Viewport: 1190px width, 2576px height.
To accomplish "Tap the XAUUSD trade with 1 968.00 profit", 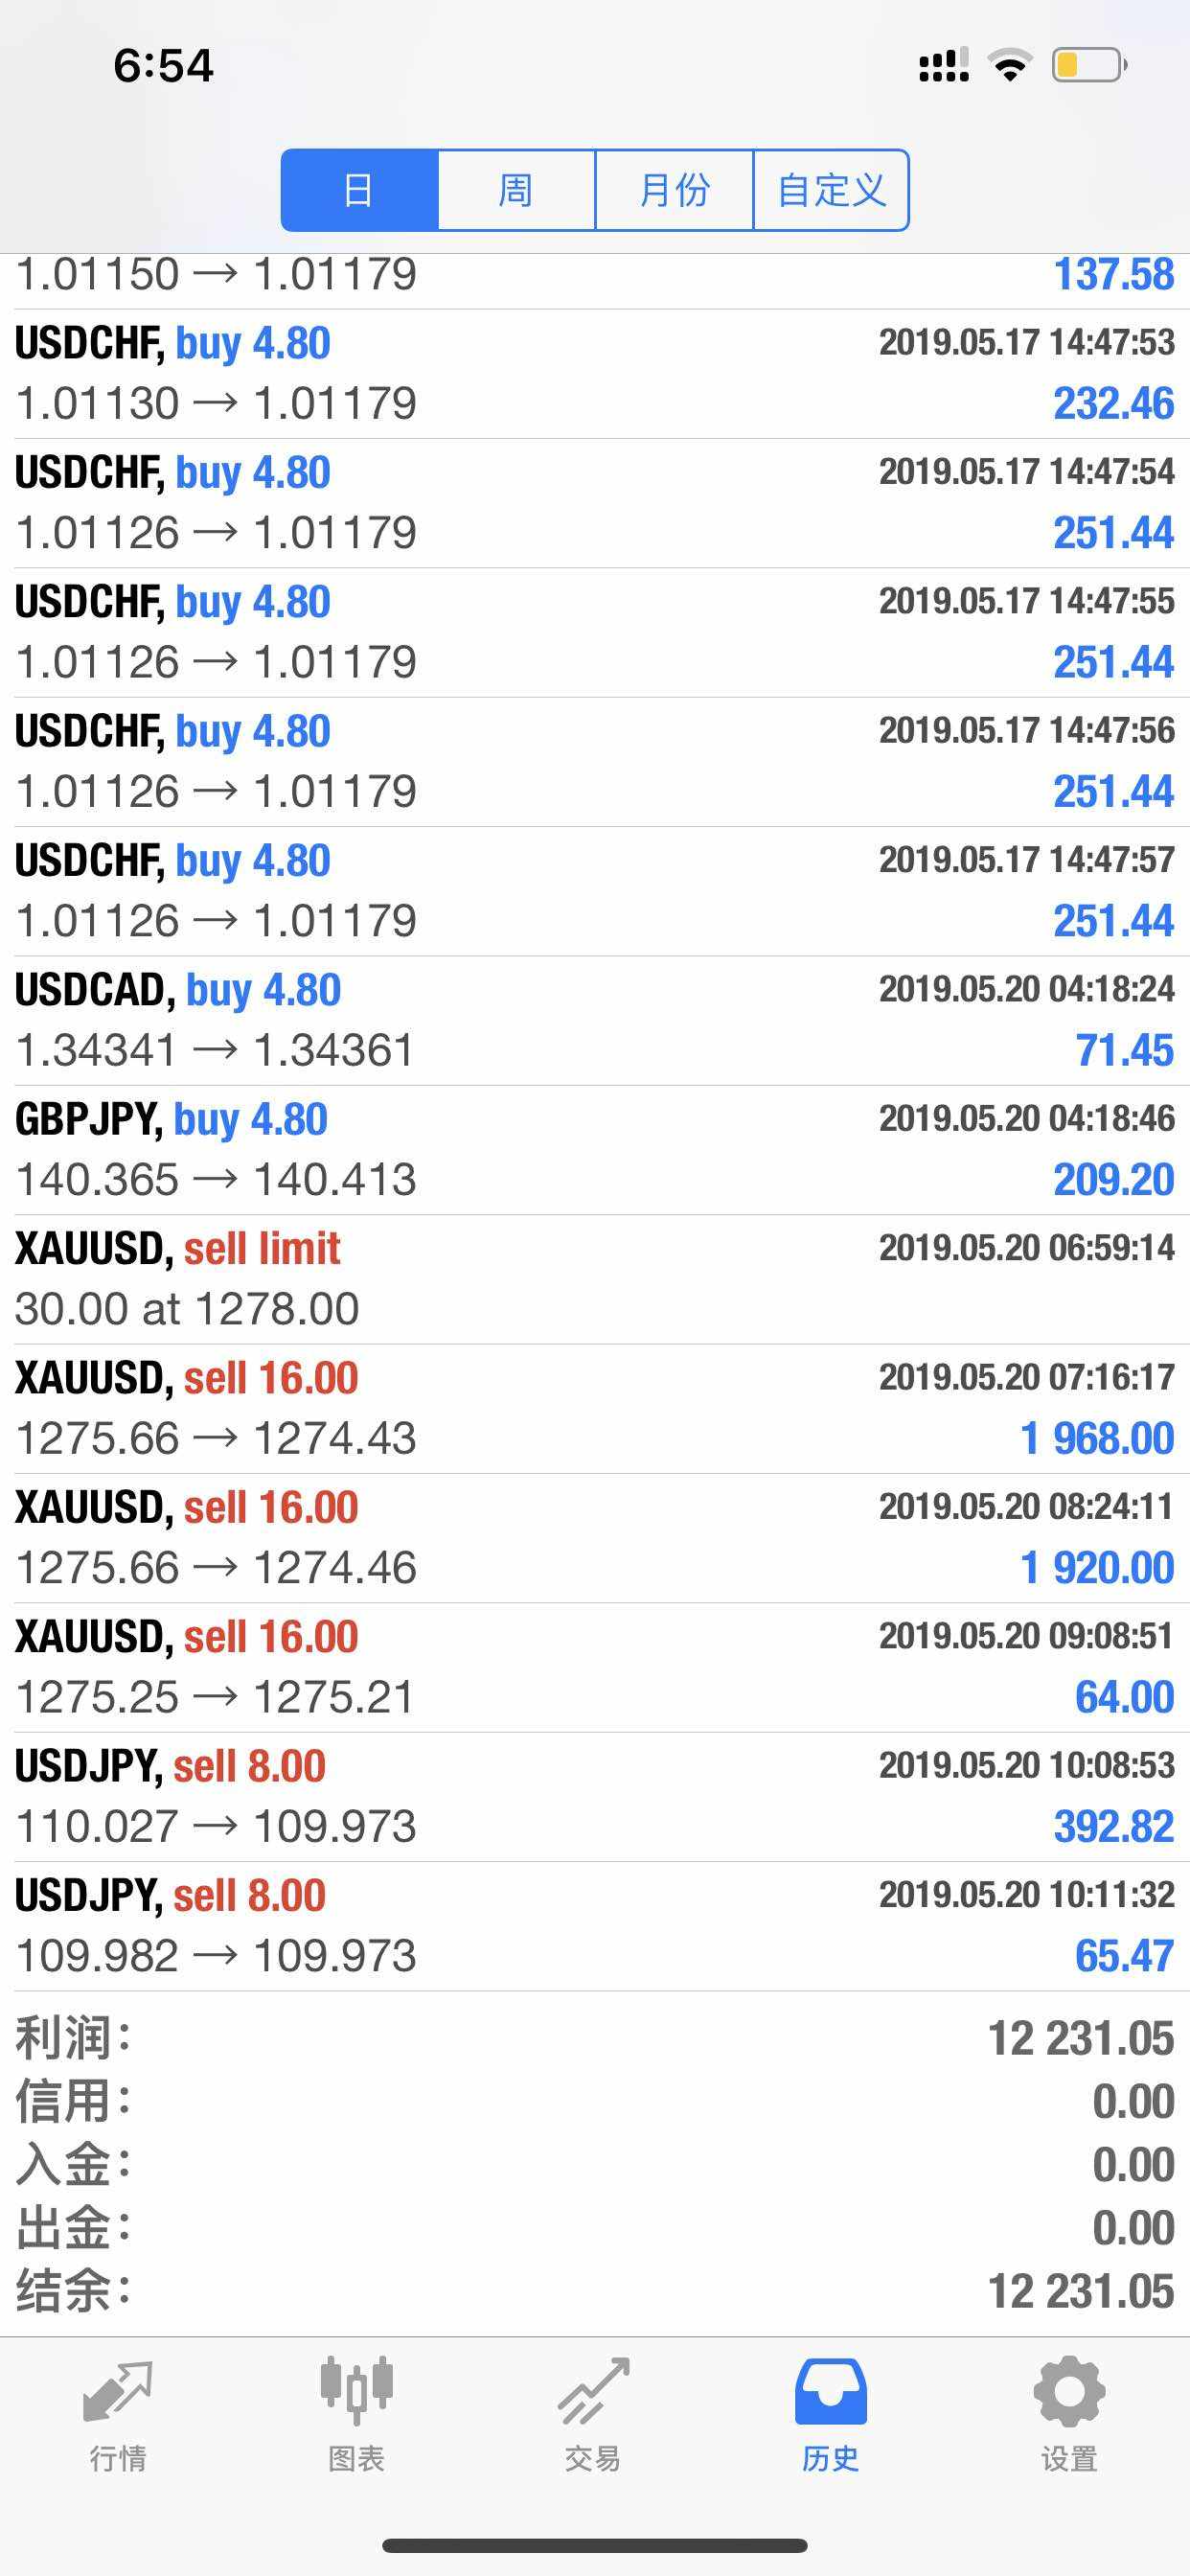I will click(594, 1408).
